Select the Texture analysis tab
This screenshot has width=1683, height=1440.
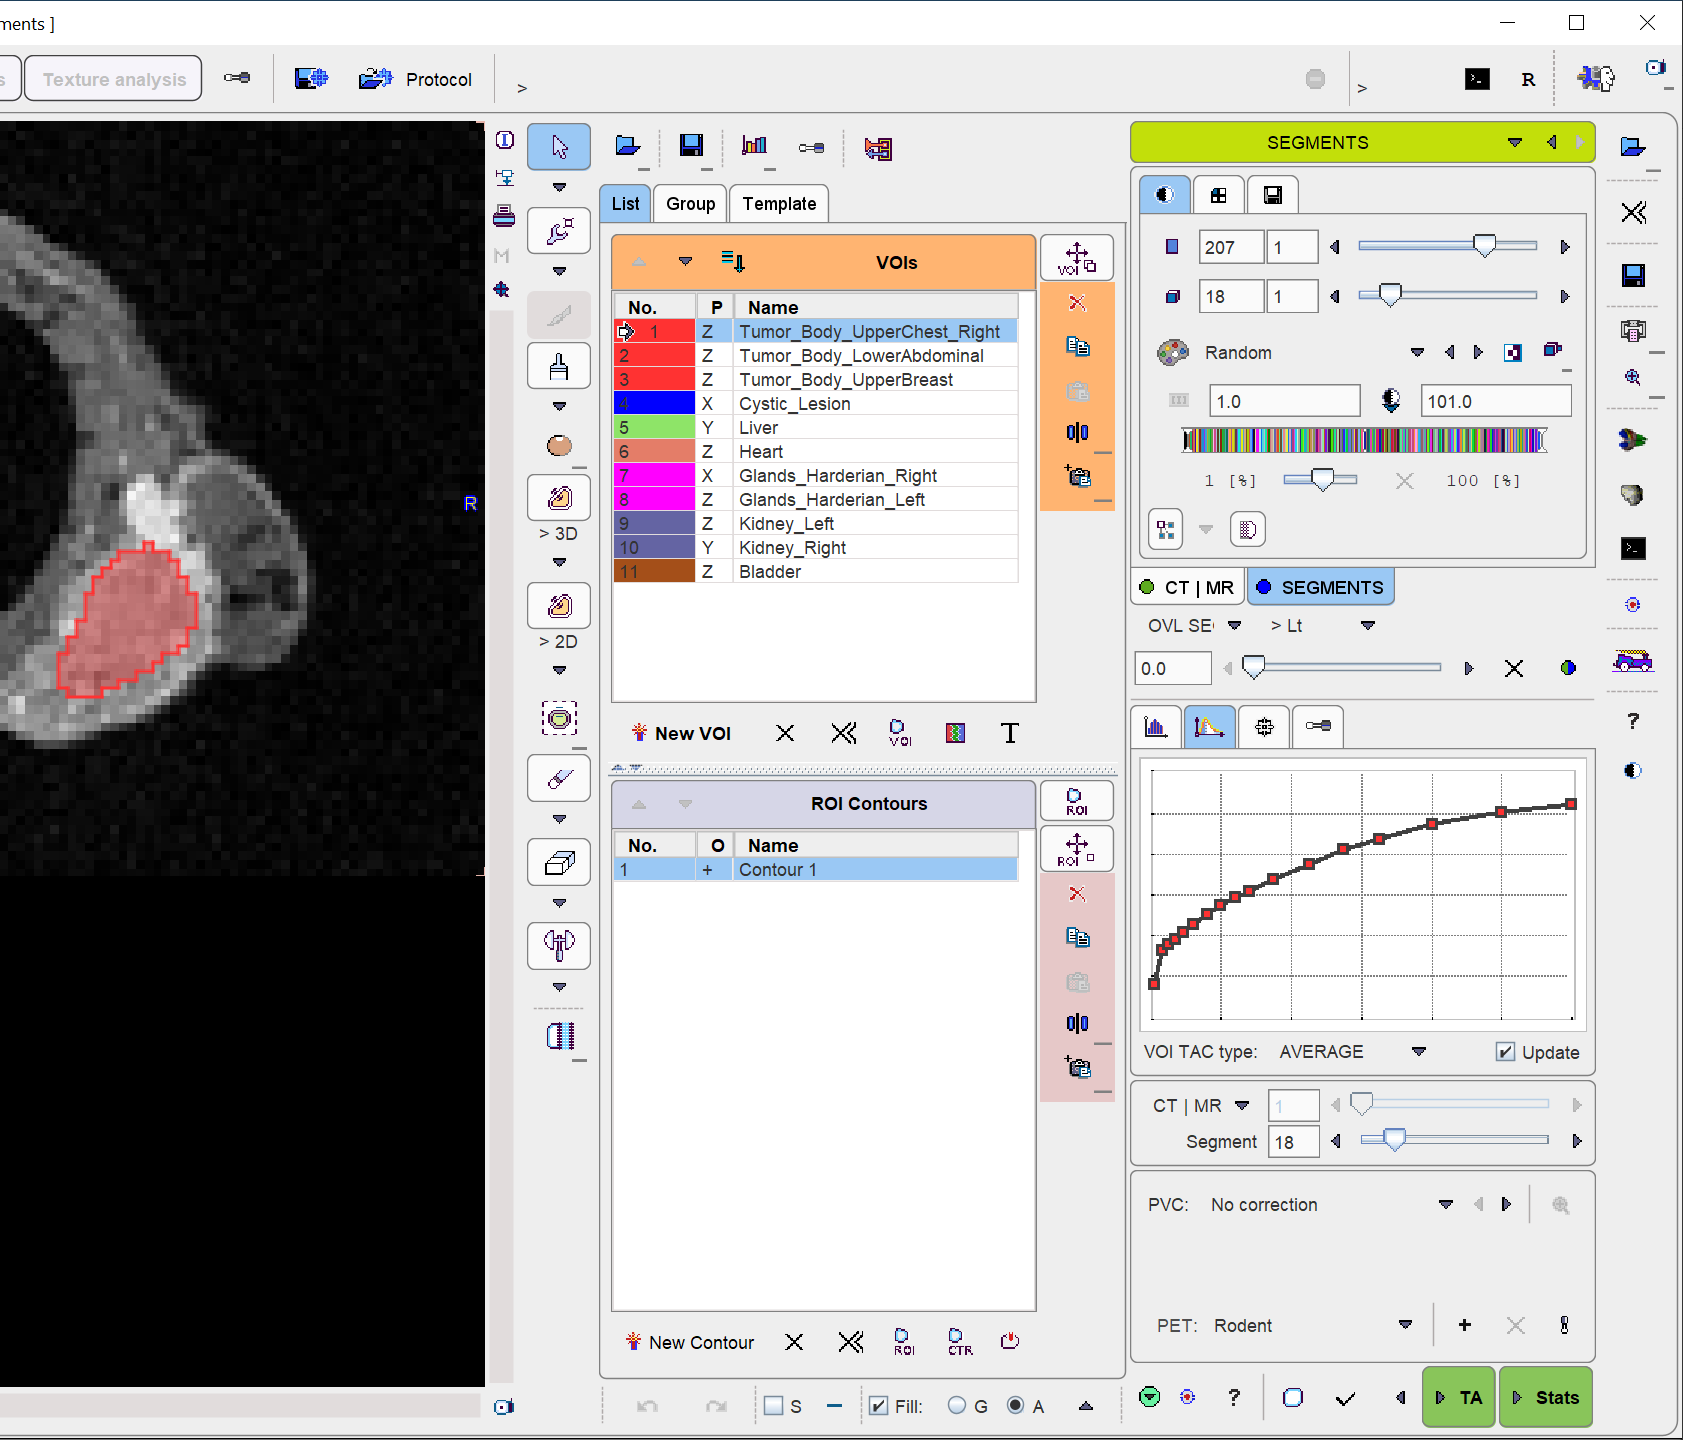pyautogui.click(x=113, y=79)
